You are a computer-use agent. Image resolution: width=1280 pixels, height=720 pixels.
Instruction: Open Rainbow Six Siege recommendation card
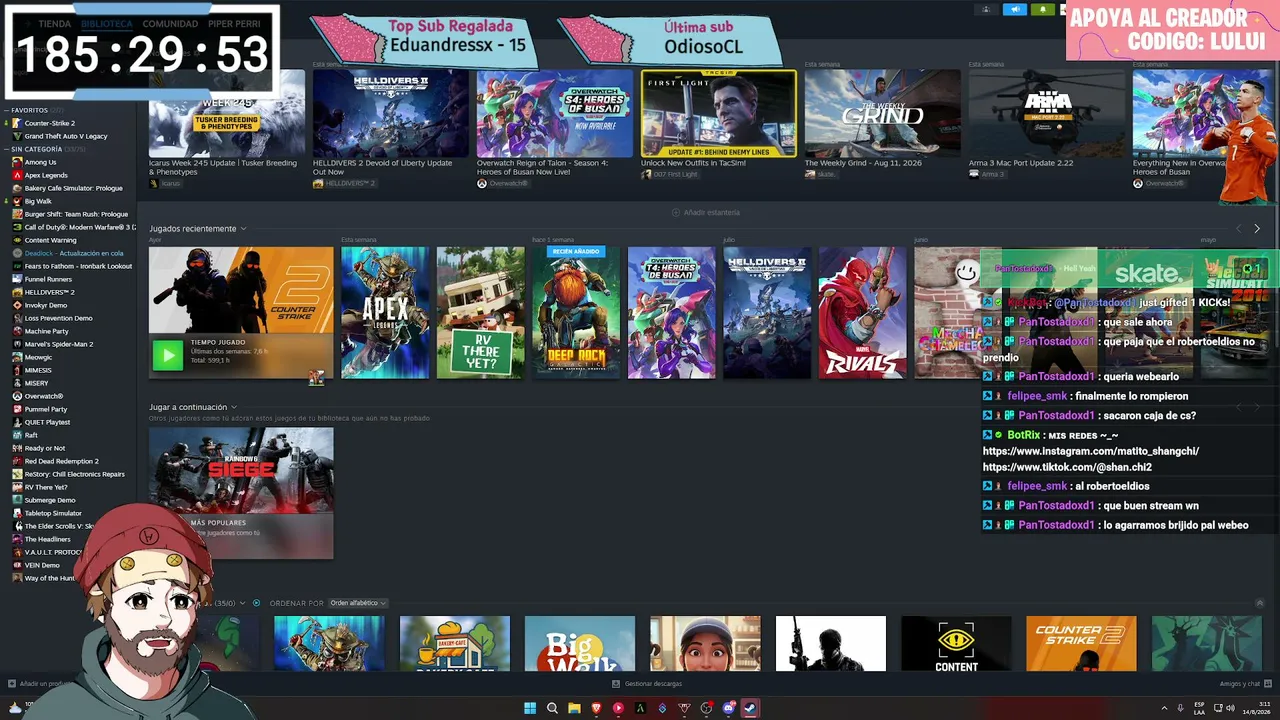click(x=241, y=493)
